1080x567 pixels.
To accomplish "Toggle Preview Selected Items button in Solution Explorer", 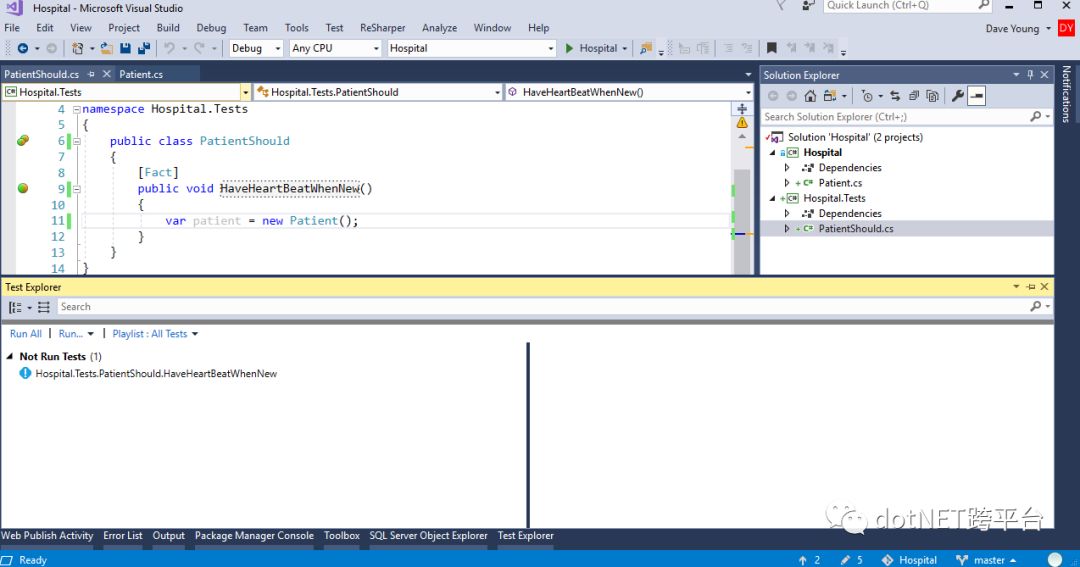I will 977,96.
